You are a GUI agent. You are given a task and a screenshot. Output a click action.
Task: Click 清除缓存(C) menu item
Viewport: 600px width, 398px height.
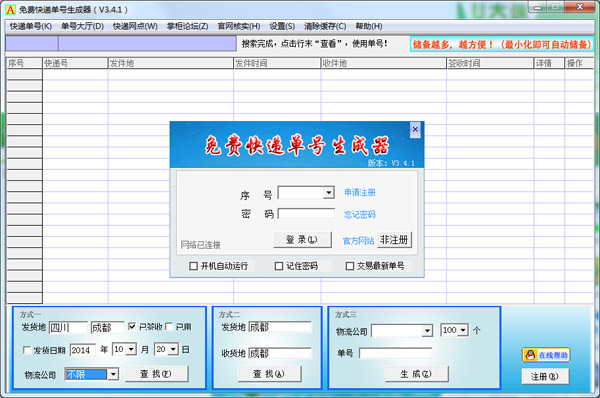325,26
